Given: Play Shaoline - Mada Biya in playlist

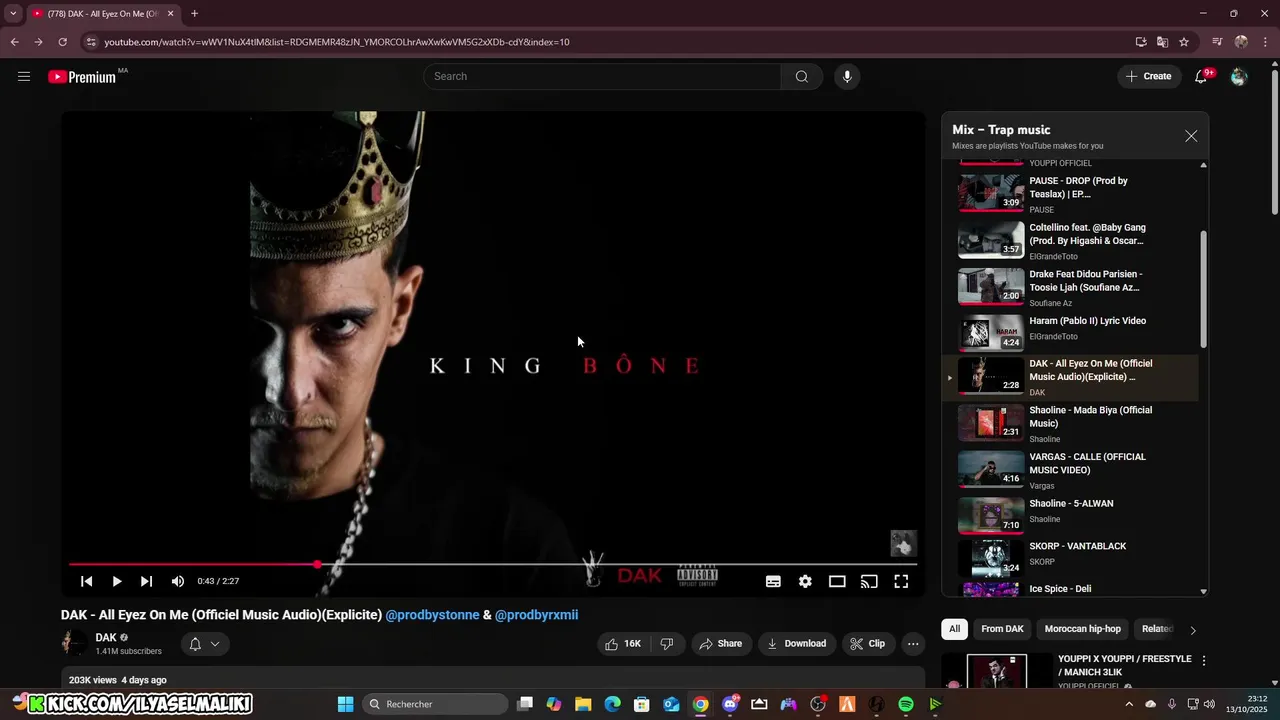Looking at the screenshot, I should (x=1070, y=424).
